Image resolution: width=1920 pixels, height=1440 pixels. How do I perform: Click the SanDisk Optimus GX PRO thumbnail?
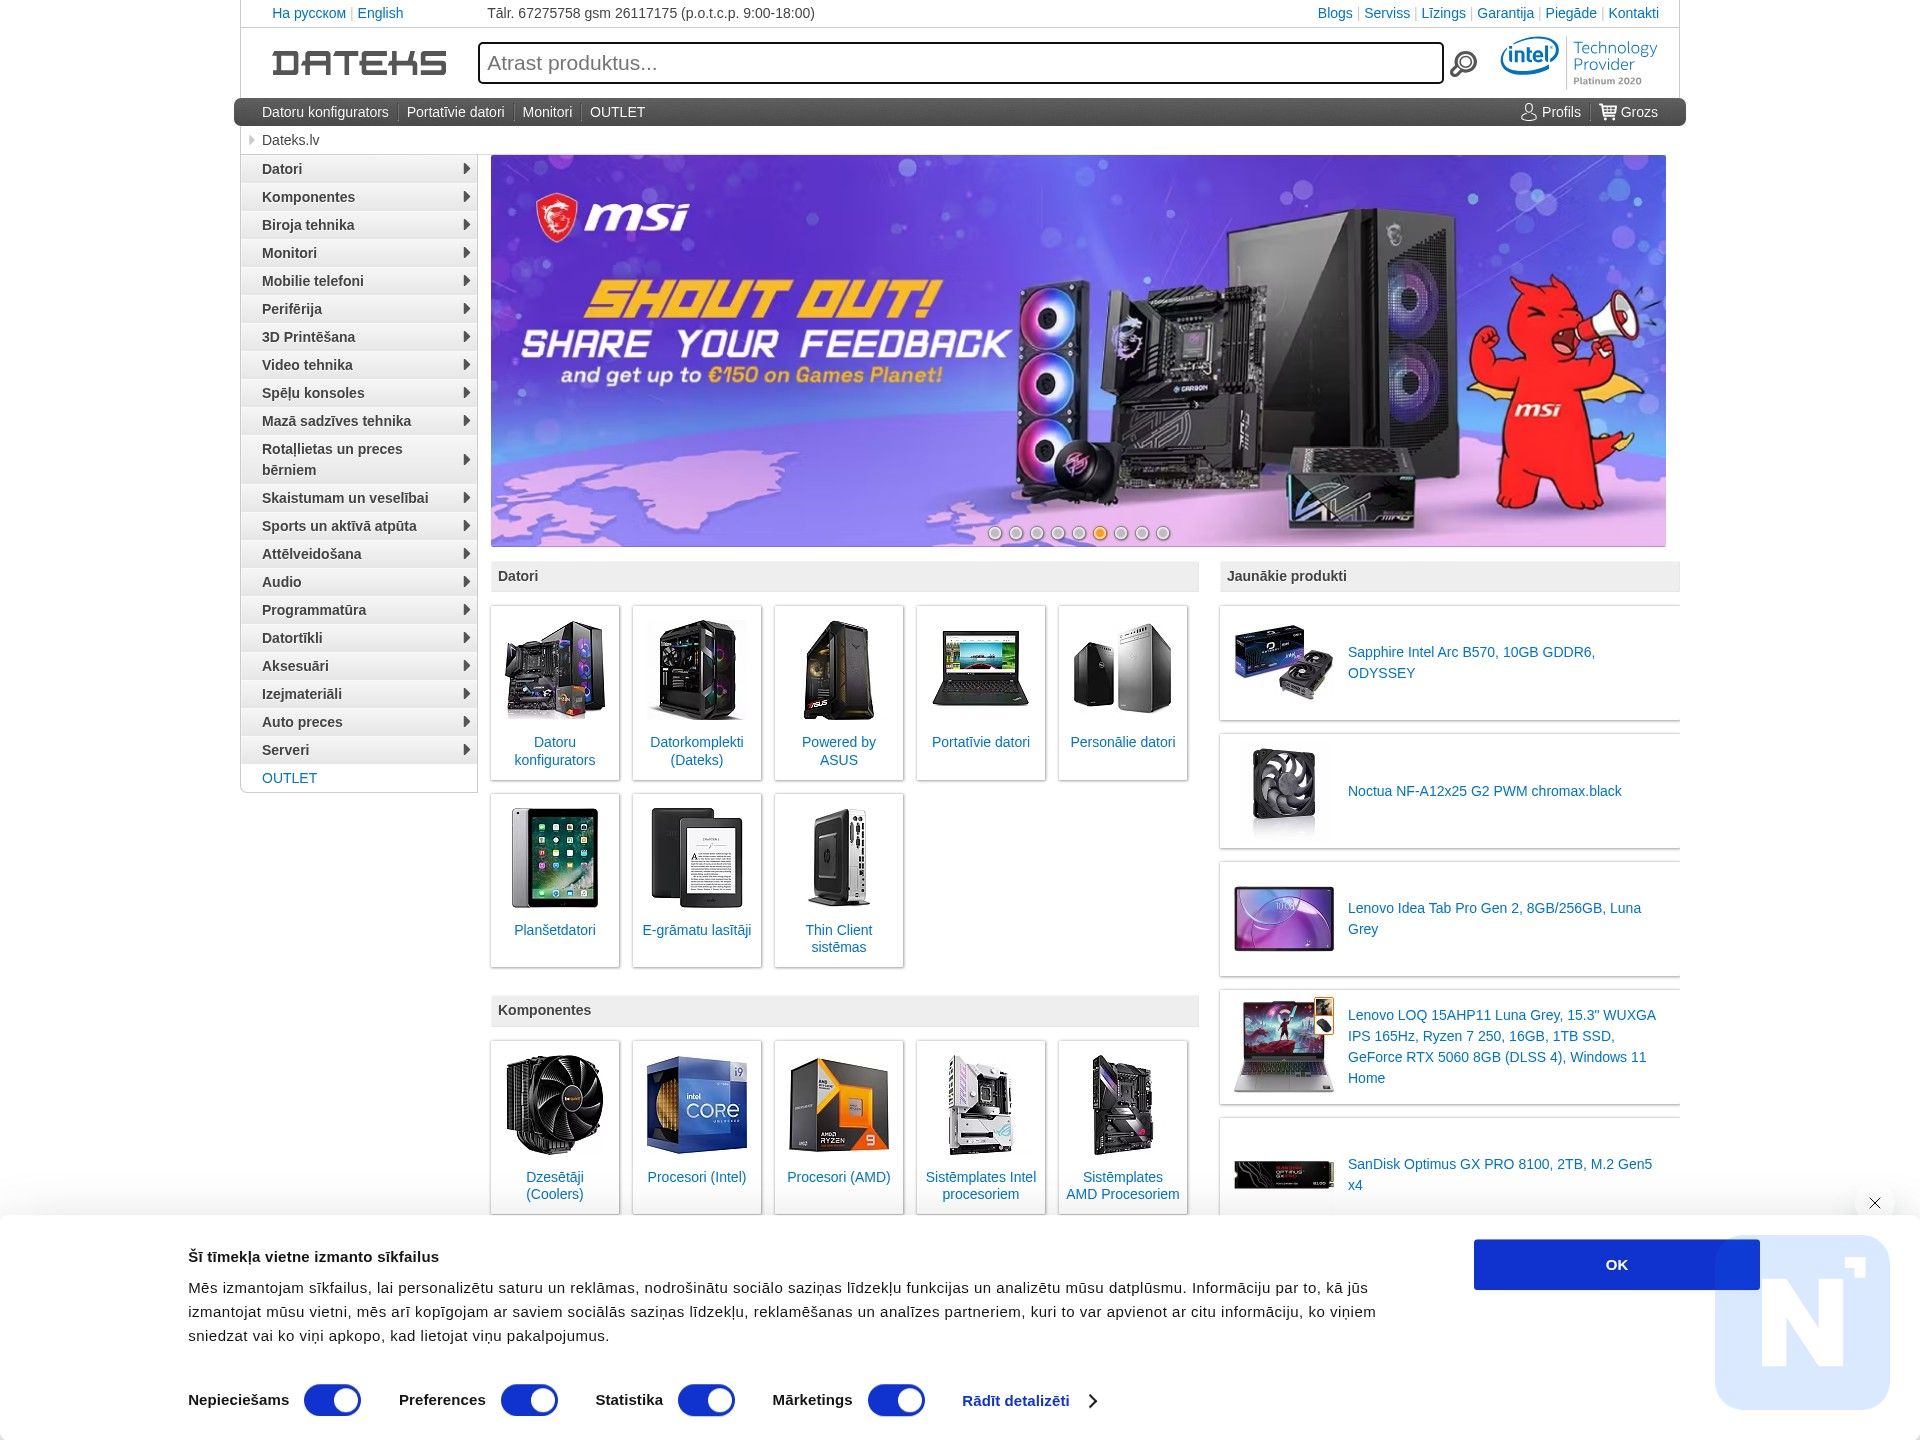click(x=1284, y=1174)
